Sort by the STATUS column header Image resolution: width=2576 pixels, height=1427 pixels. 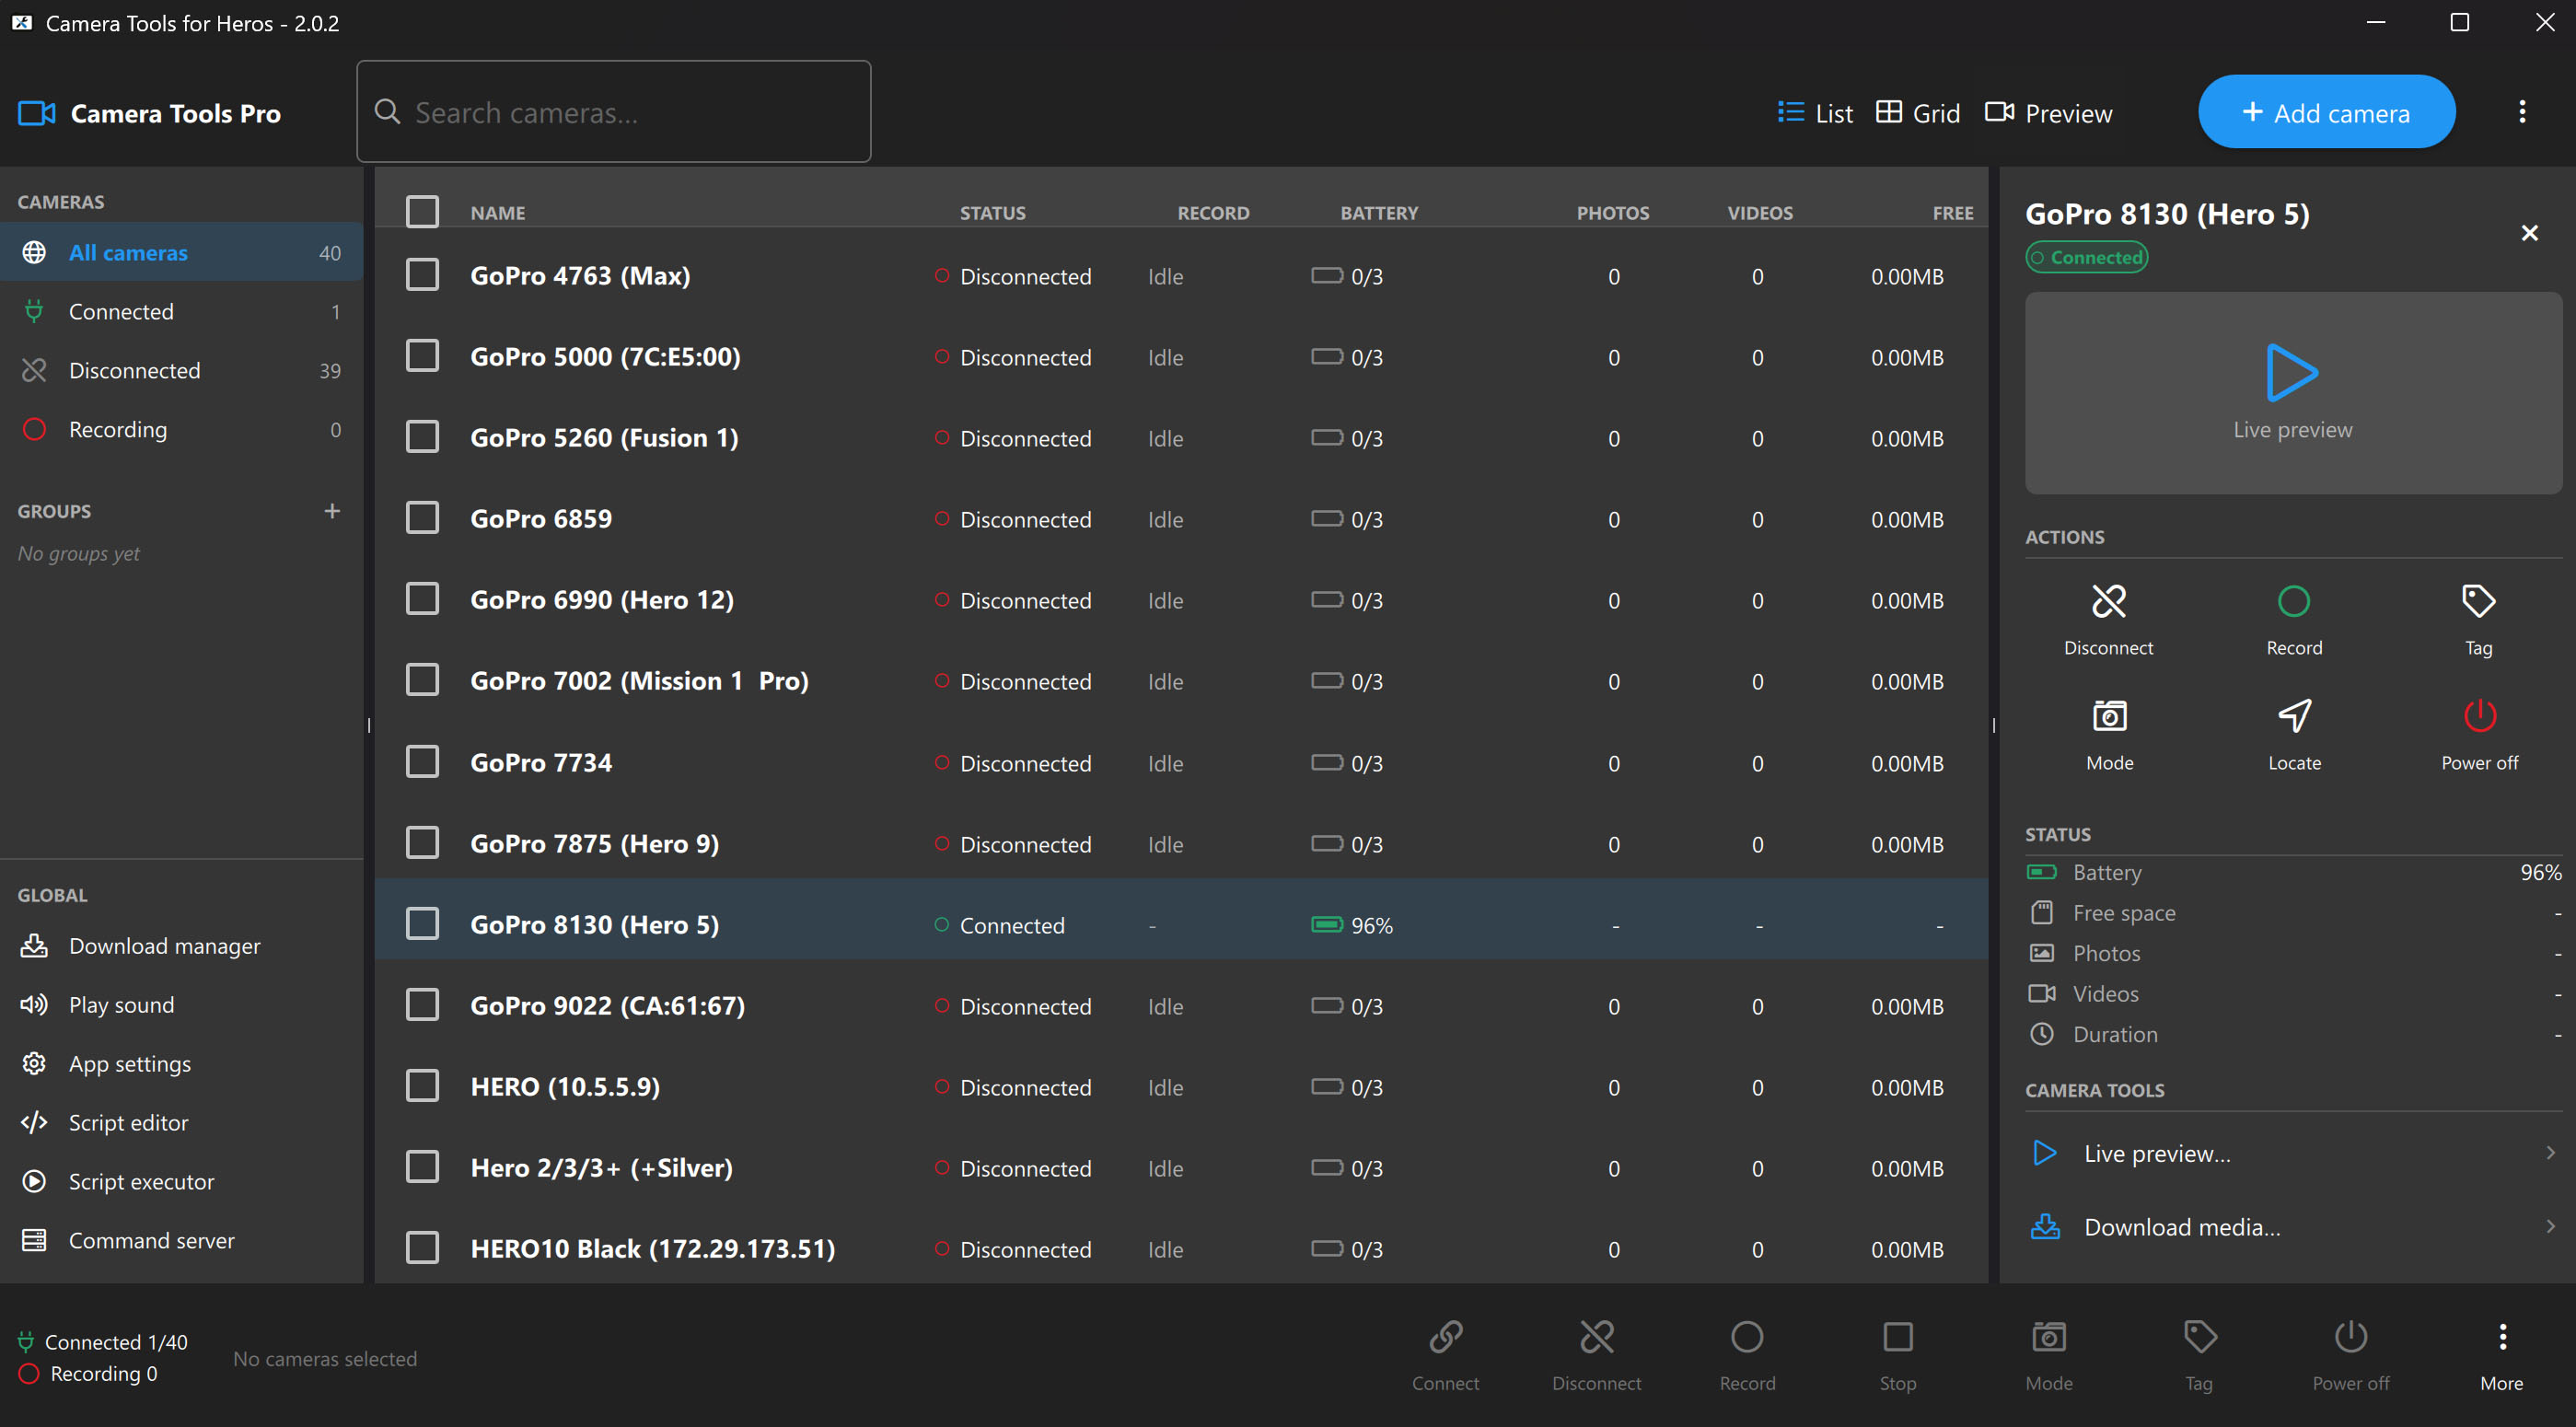pyautogui.click(x=992, y=213)
